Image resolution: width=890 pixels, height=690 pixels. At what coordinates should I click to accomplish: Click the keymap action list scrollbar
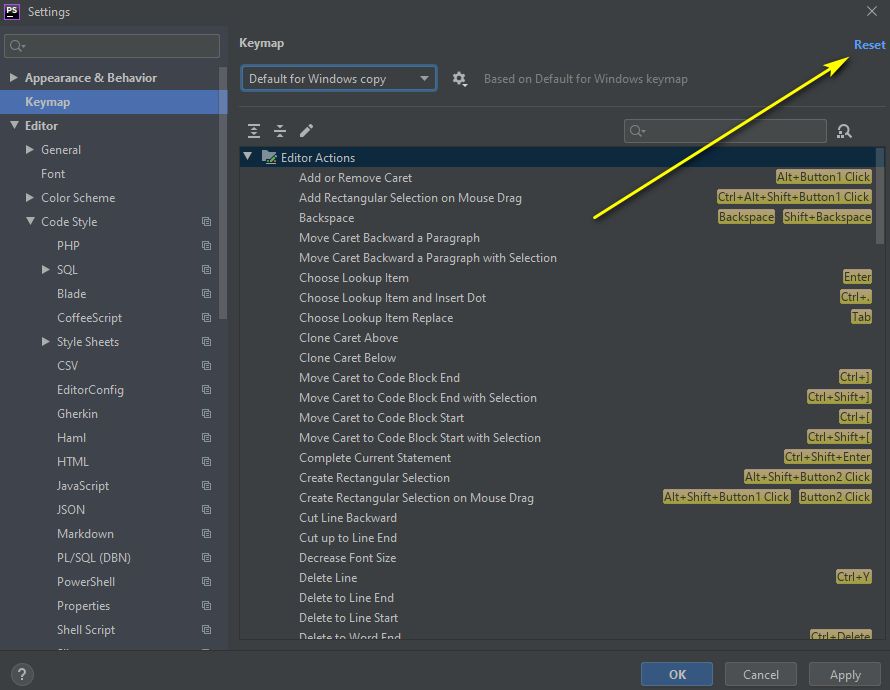[x=880, y=196]
